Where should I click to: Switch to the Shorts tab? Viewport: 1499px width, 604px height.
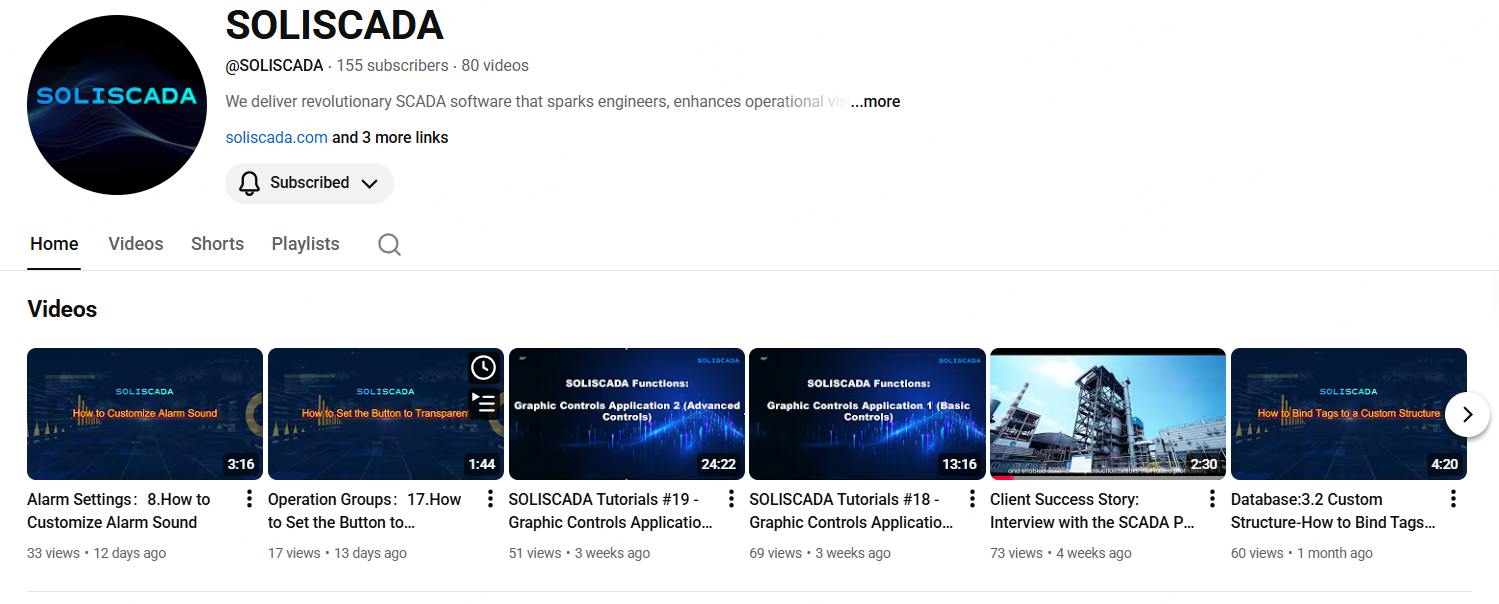coord(217,244)
